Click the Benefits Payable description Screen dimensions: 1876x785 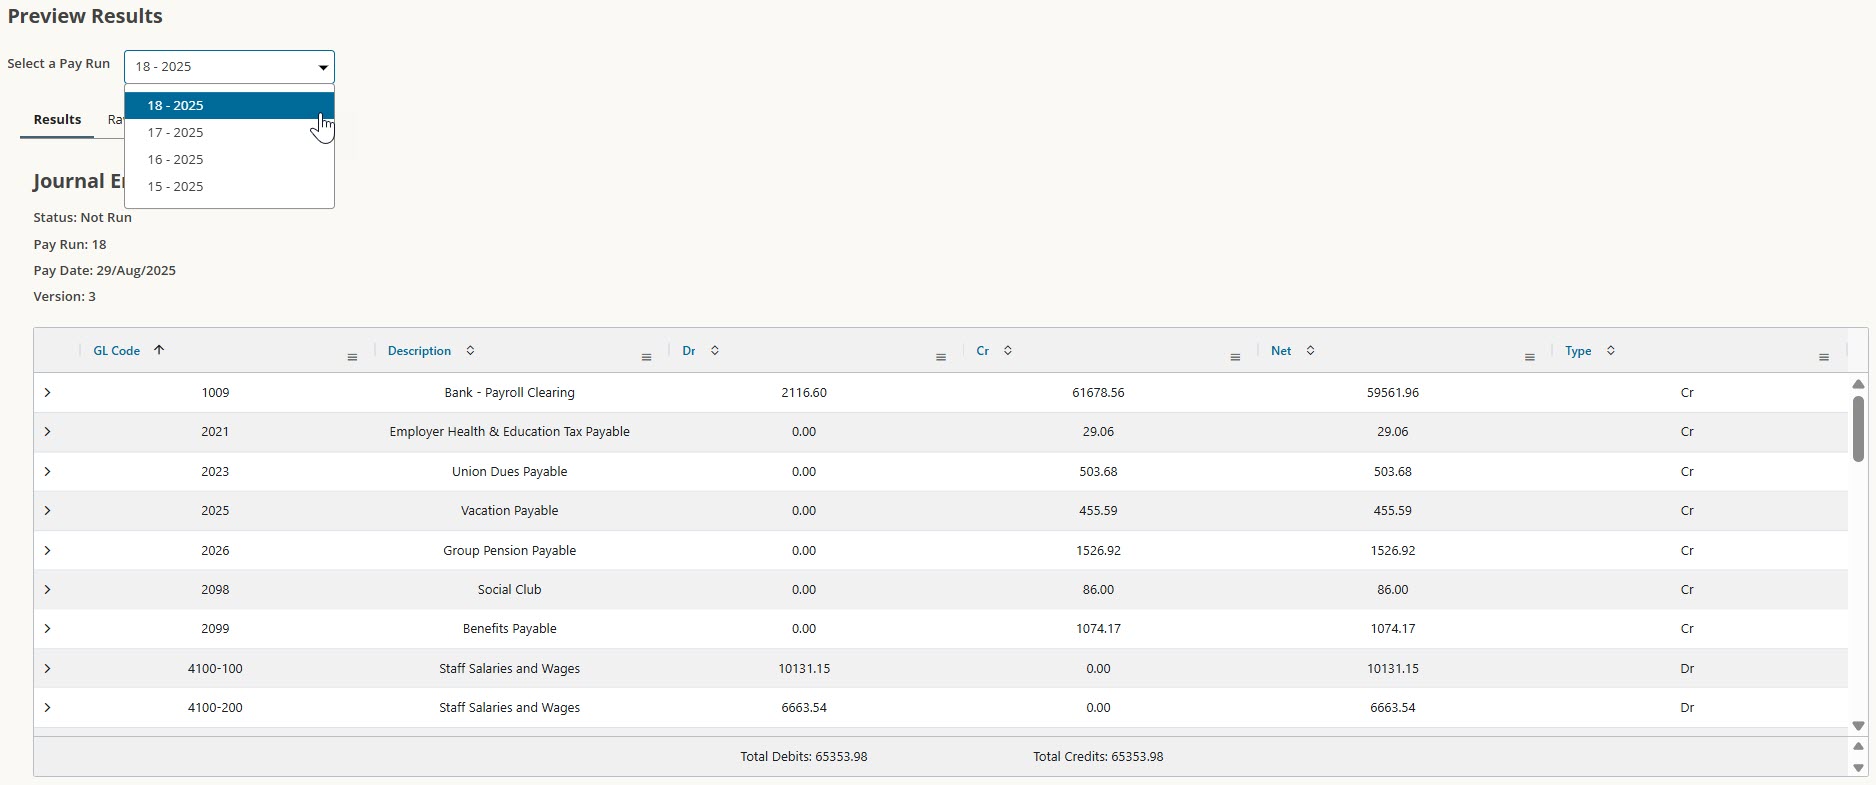pos(509,629)
